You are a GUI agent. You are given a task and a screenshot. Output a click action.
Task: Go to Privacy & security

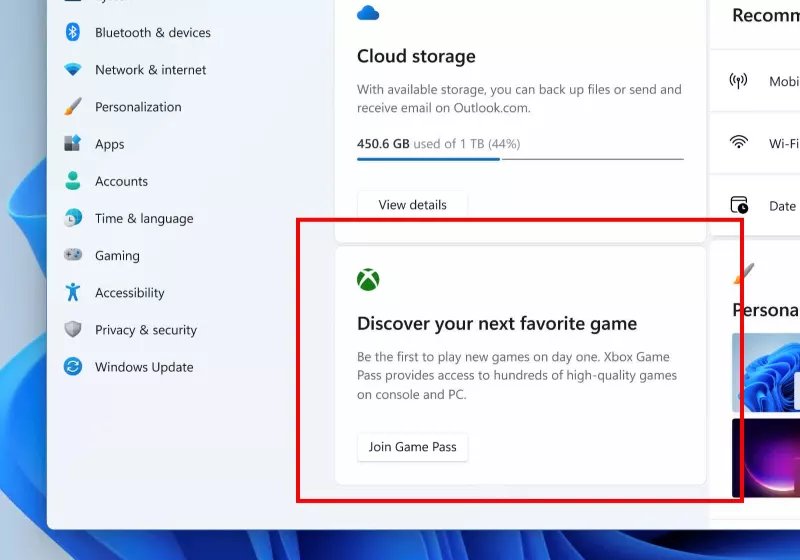pos(146,330)
